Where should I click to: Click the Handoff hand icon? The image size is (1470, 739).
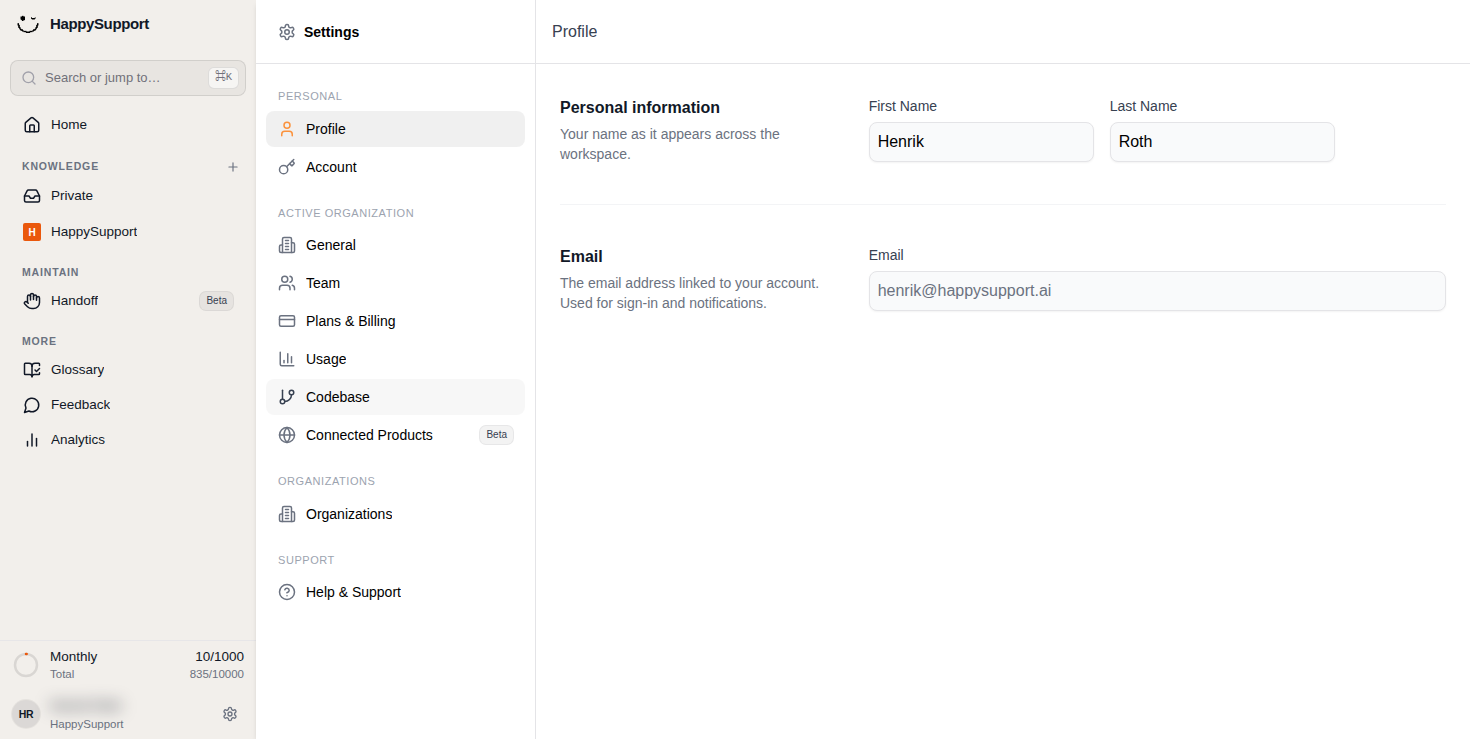tap(32, 301)
